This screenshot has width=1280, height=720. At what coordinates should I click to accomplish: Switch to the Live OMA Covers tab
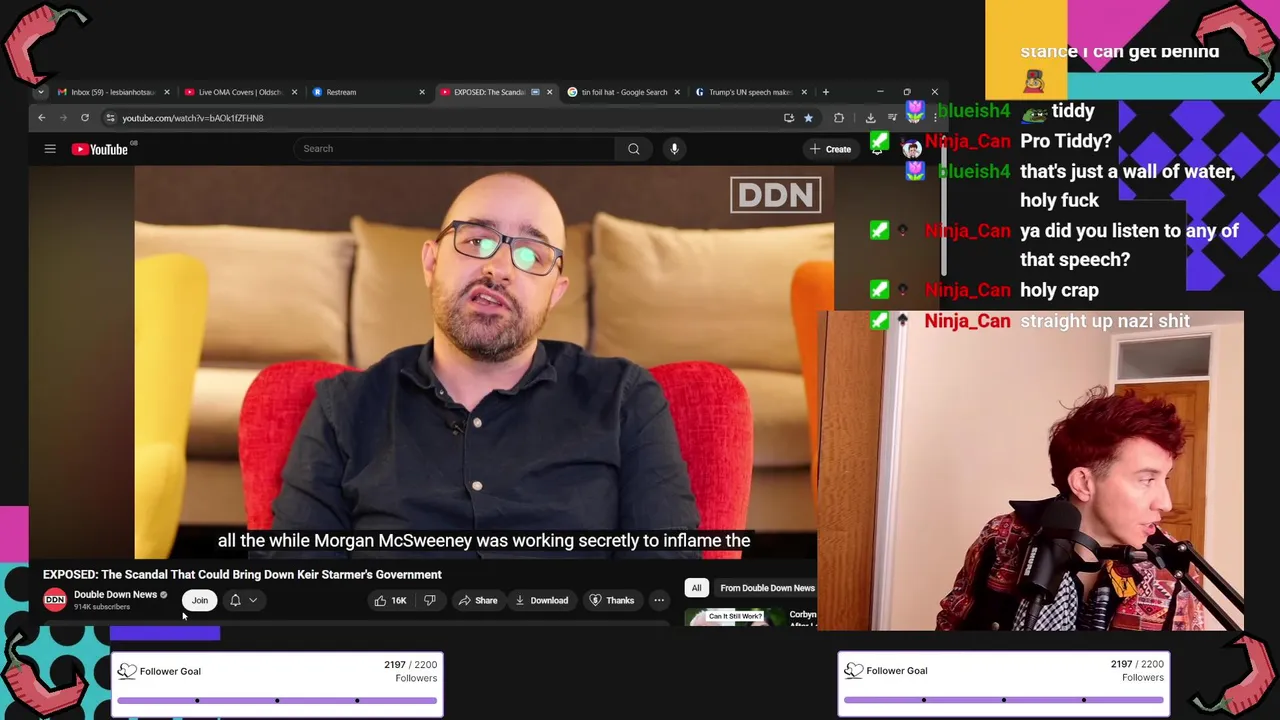[x=240, y=92]
